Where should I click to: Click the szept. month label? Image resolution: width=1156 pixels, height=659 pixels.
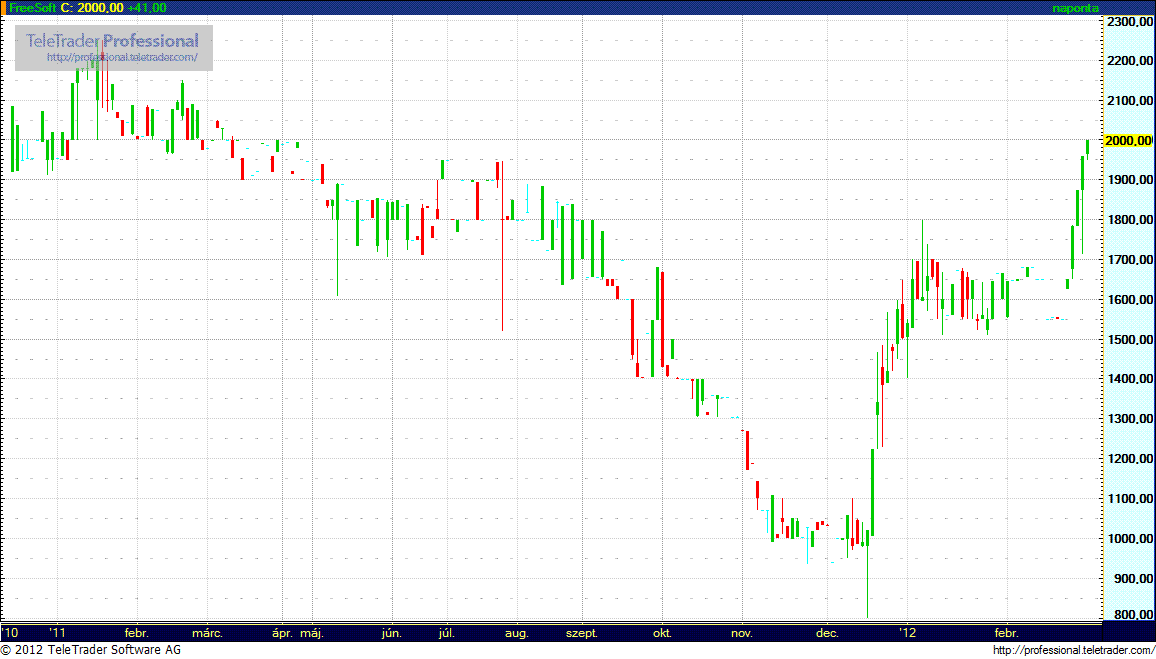582,633
